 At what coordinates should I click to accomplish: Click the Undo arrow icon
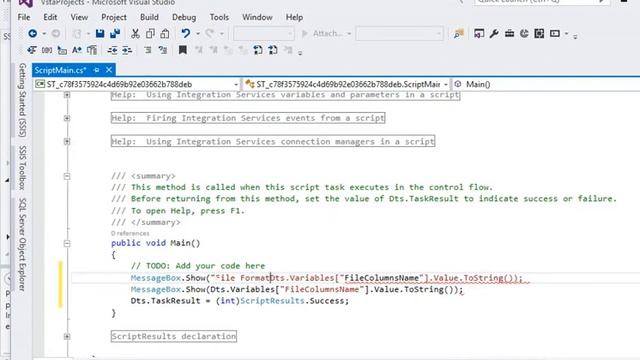click(x=186, y=33)
